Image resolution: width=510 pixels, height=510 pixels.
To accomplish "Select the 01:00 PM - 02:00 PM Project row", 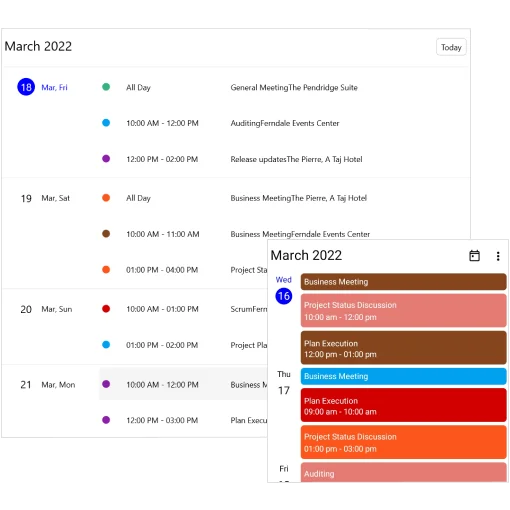I will tap(183, 345).
